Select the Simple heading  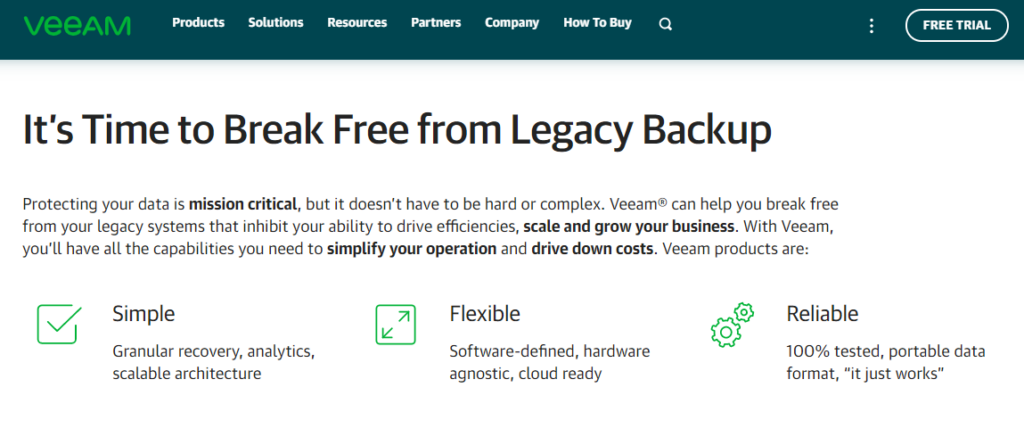[x=144, y=314]
